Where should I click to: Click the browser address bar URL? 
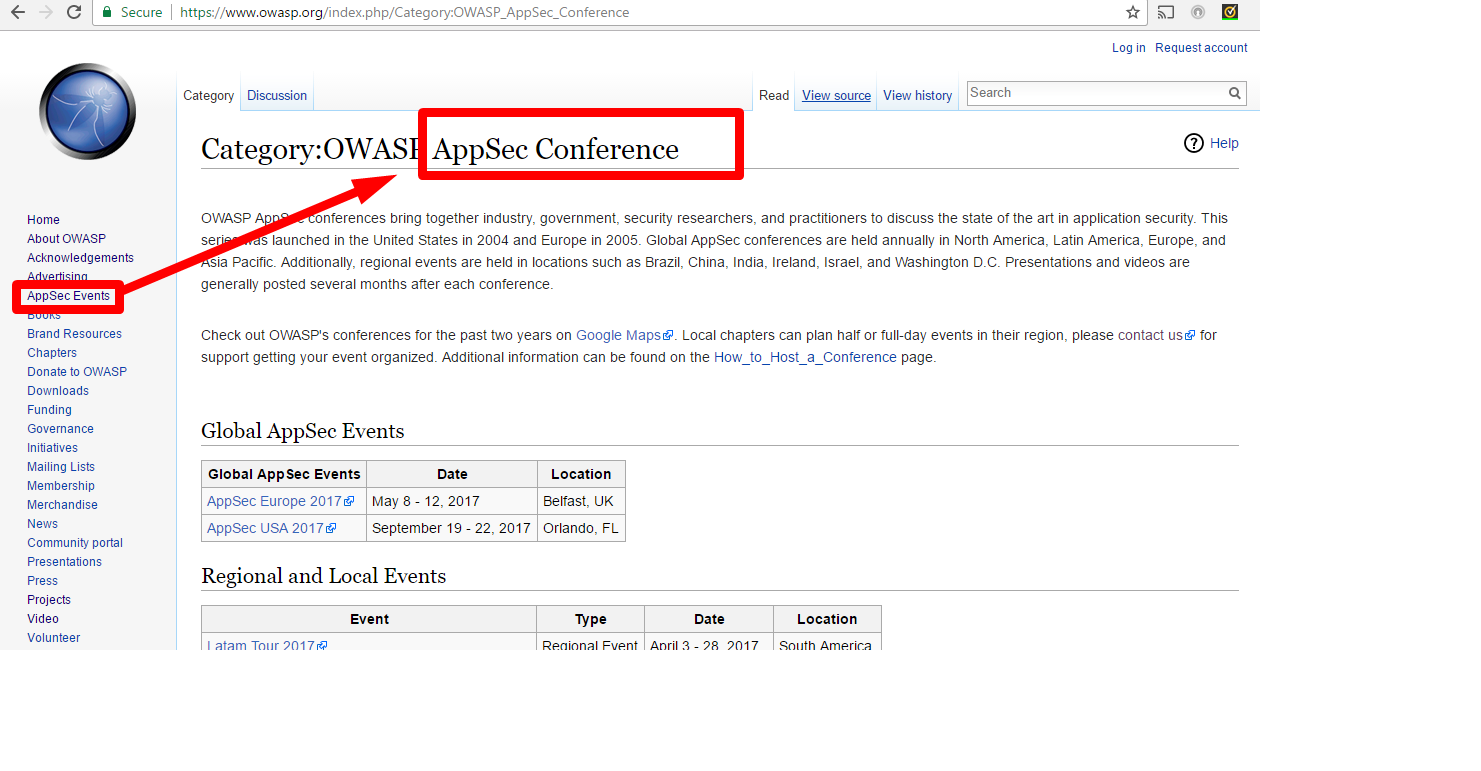(405, 12)
